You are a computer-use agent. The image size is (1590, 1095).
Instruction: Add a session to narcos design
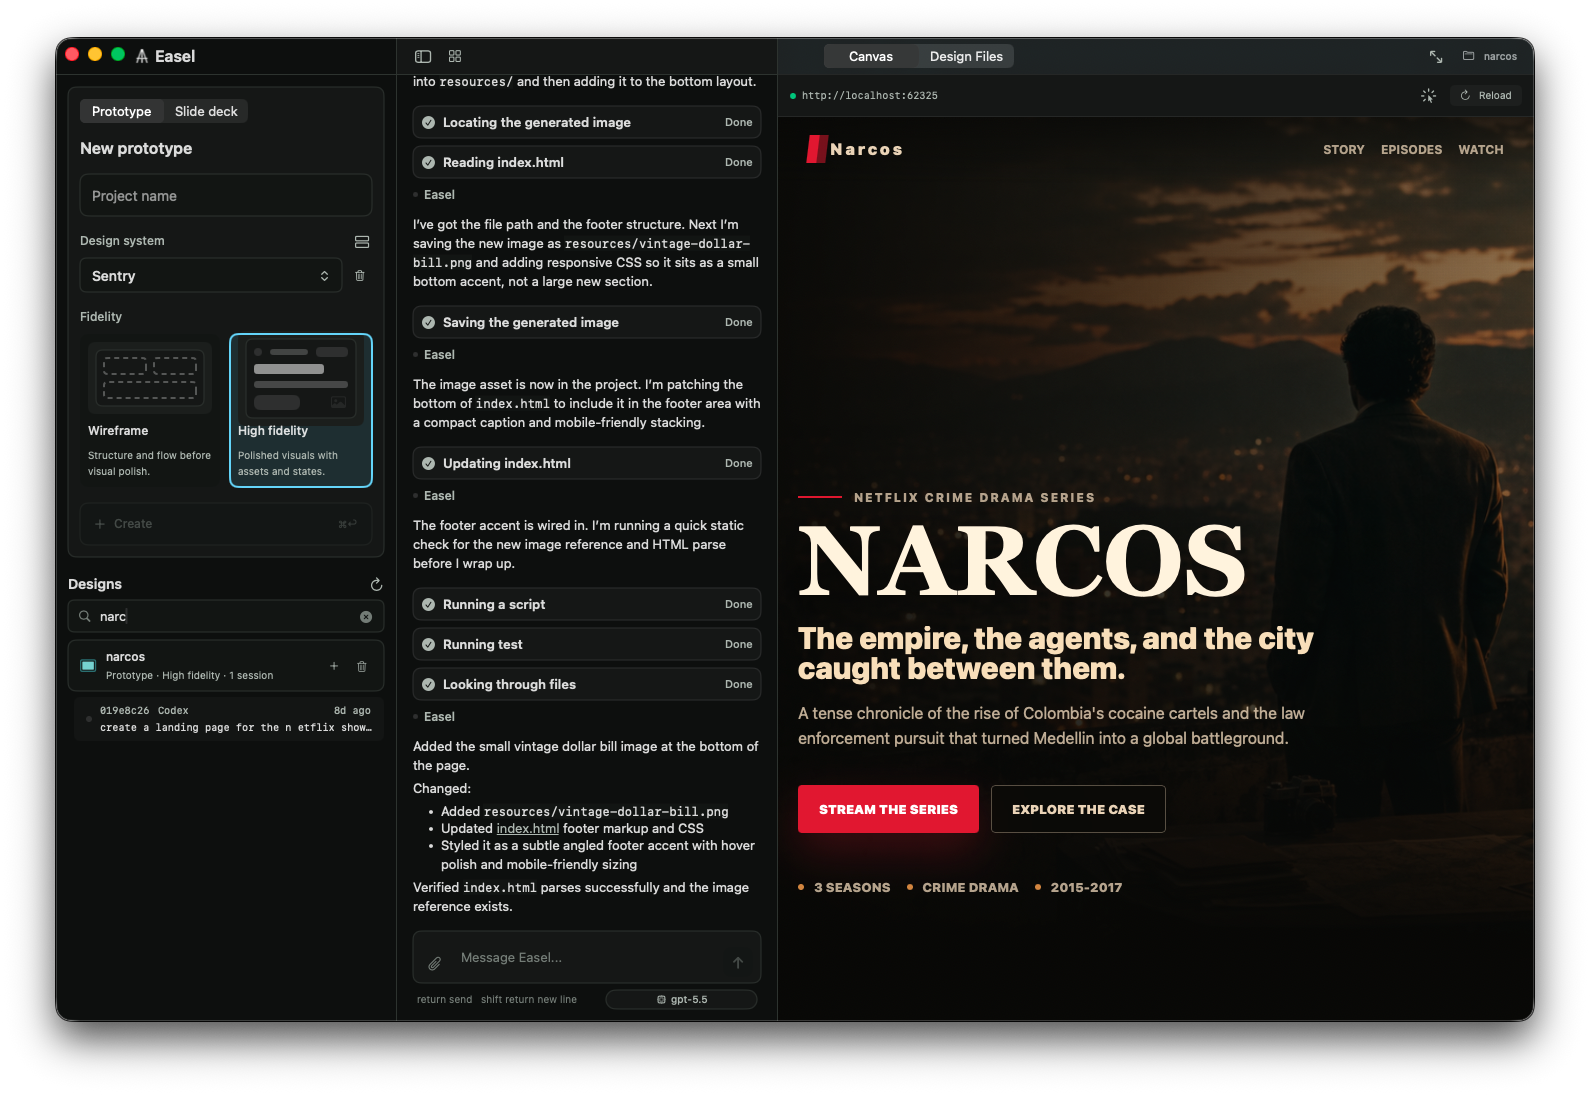[x=334, y=666]
